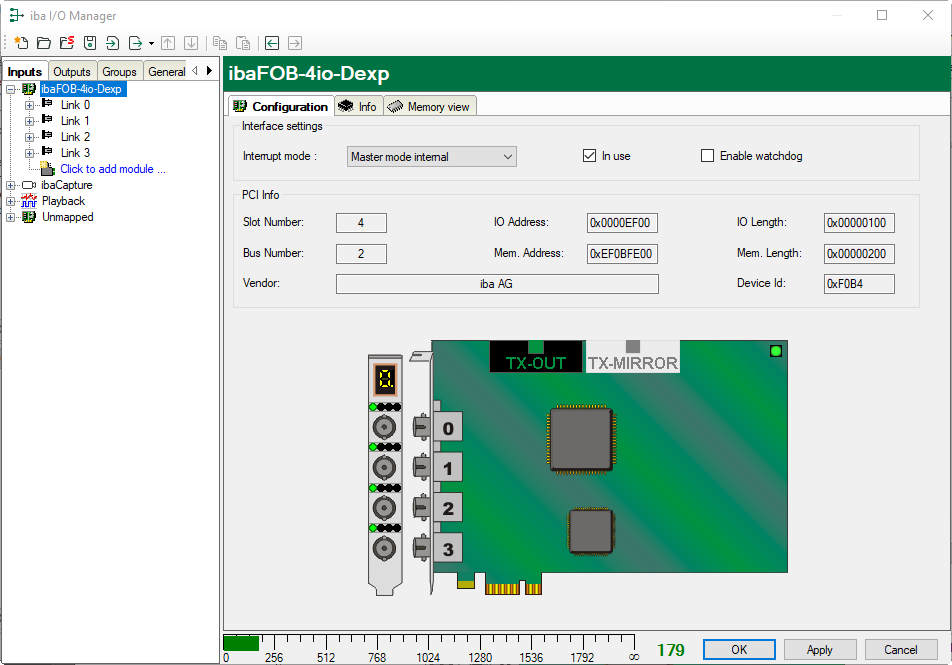Uncheck the In use checkbox
This screenshot has width=952, height=665.
[589, 156]
